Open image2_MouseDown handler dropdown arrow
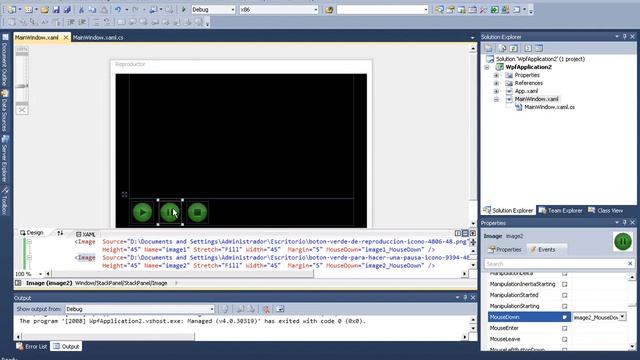 pyautogui.click(x=622, y=317)
